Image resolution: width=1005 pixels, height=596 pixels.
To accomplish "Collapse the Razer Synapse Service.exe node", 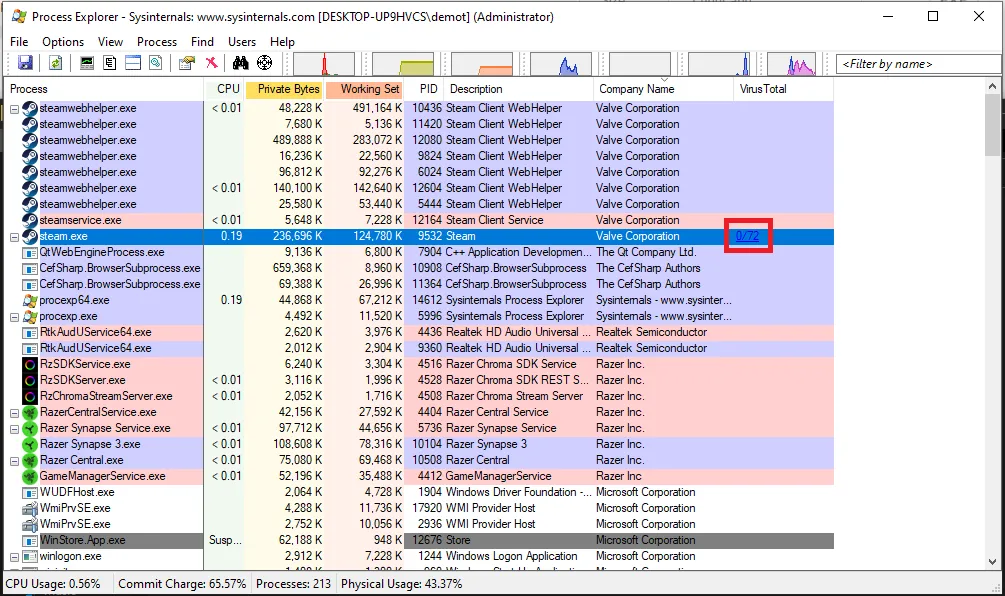I will [14, 429].
